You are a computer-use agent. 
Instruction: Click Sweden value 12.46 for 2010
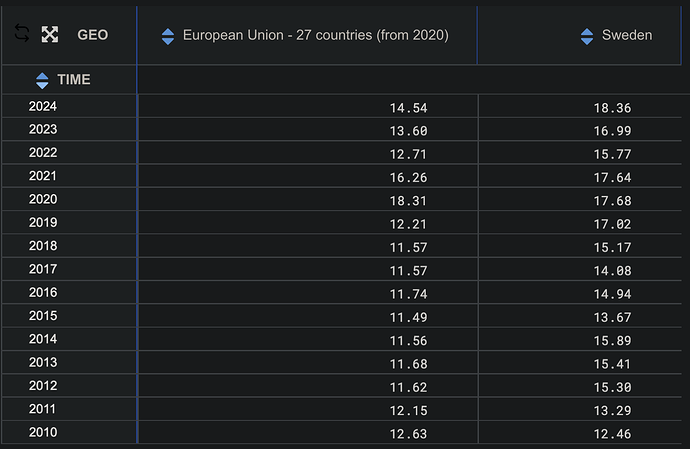click(x=612, y=434)
